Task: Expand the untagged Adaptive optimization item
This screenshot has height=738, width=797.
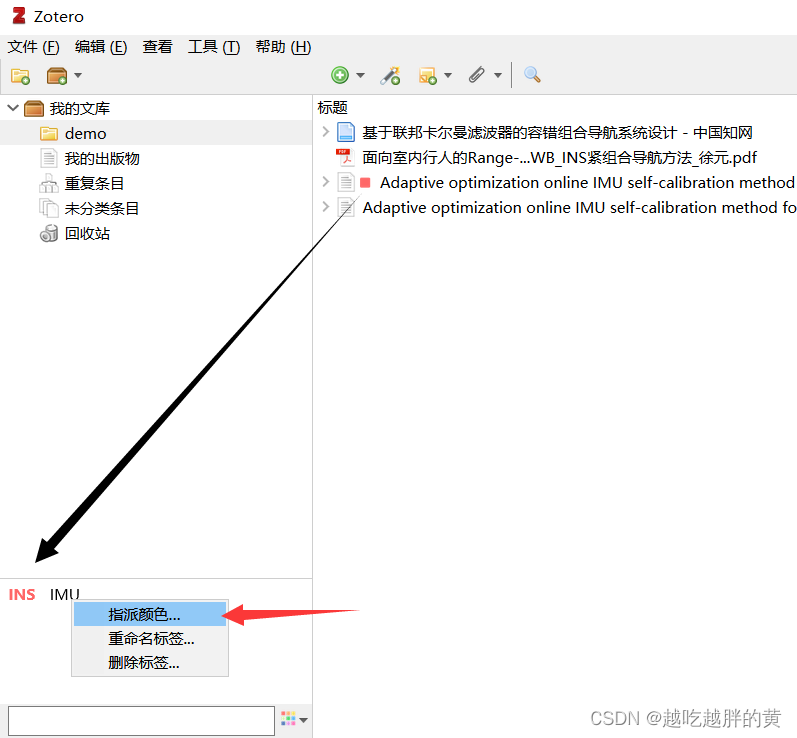Action: click(326, 207)
